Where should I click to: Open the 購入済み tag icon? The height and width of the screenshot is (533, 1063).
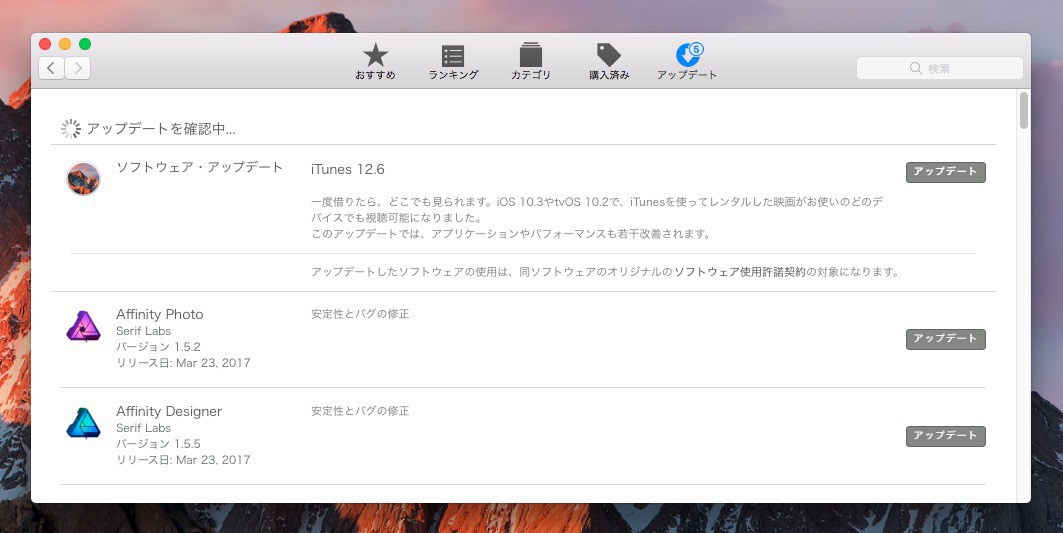tap(608, 54)
